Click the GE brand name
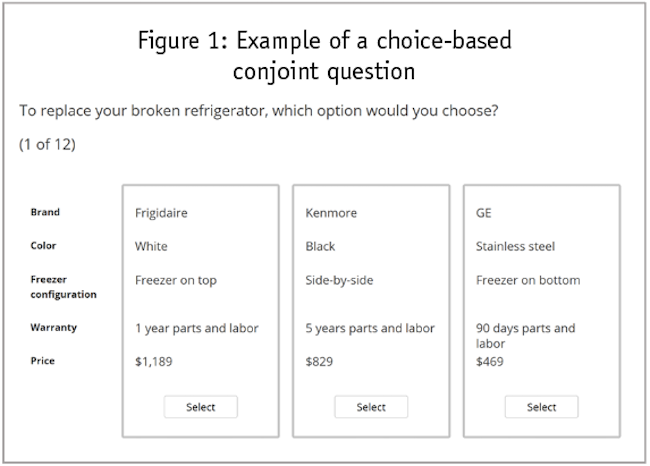This screenshot has width=650, height=466. tap(484, 213)
